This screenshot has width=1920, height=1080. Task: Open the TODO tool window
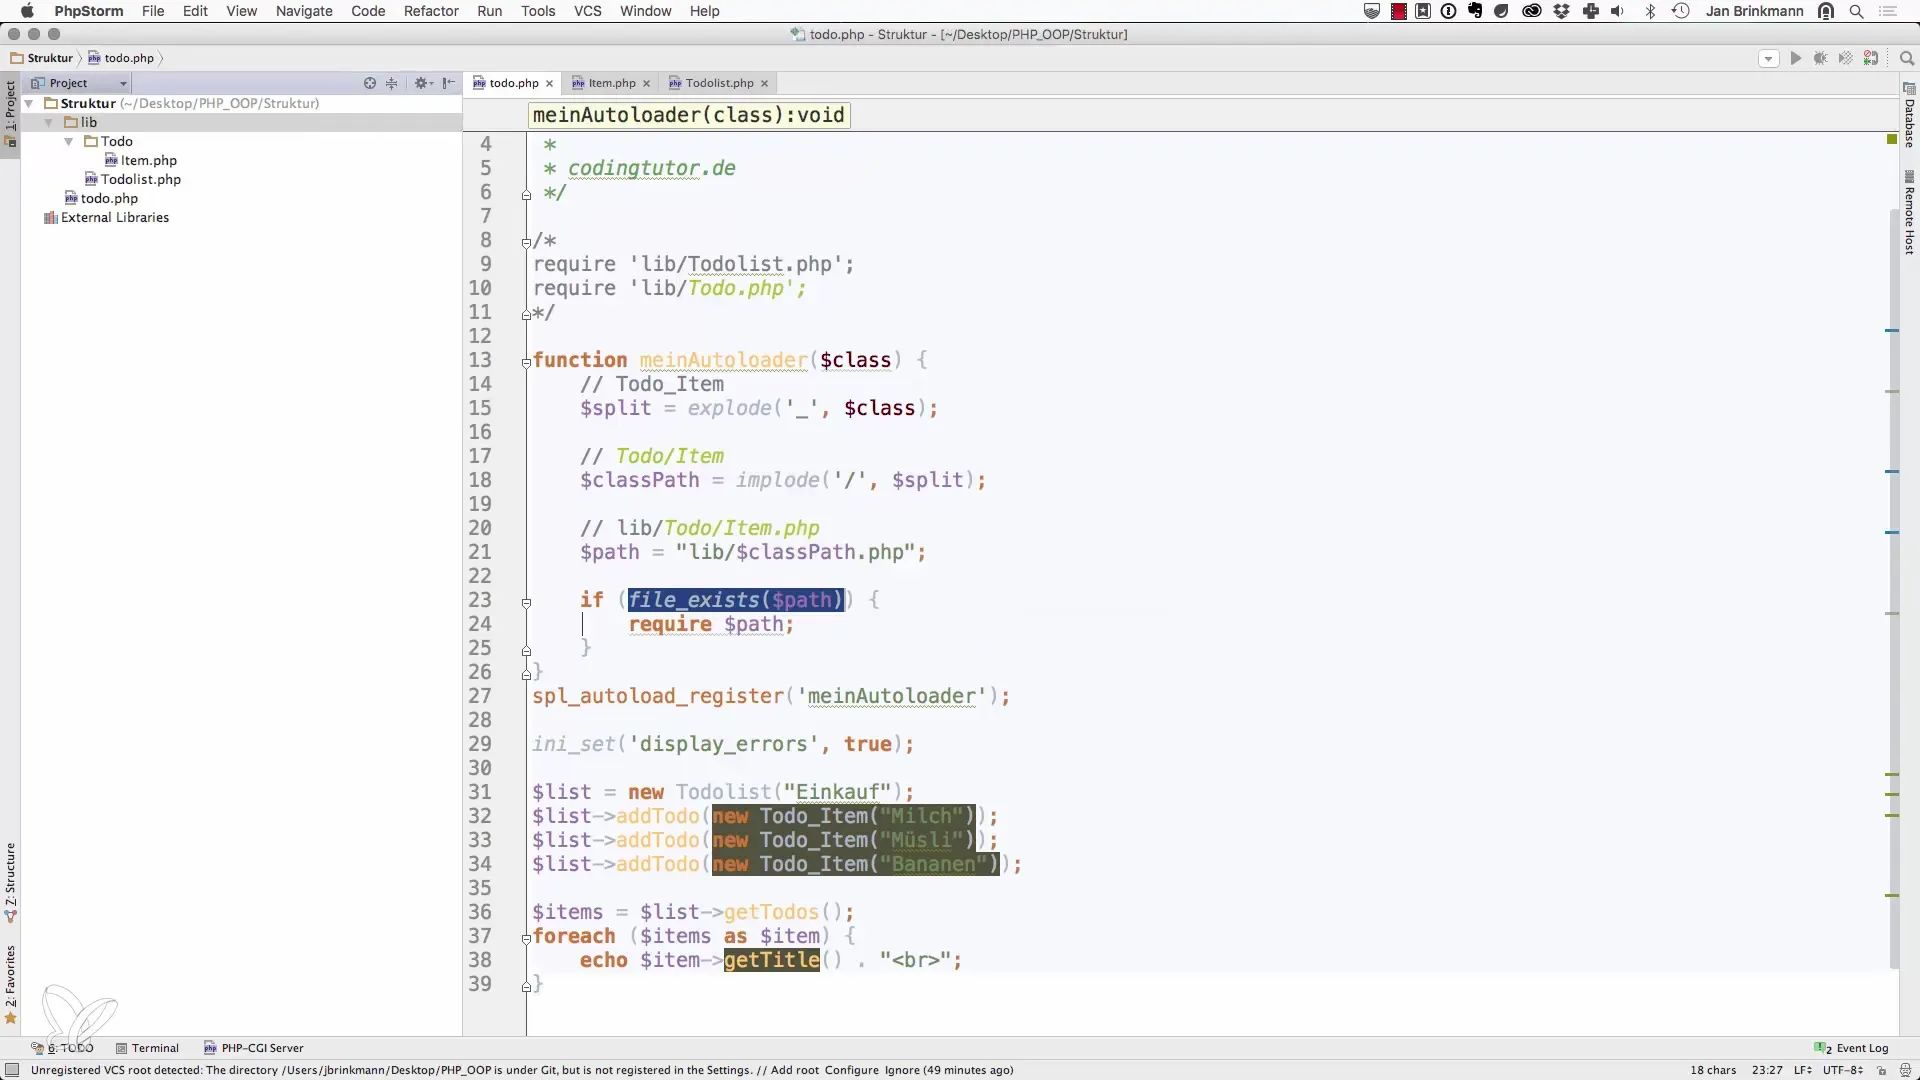pos(62,1048)
